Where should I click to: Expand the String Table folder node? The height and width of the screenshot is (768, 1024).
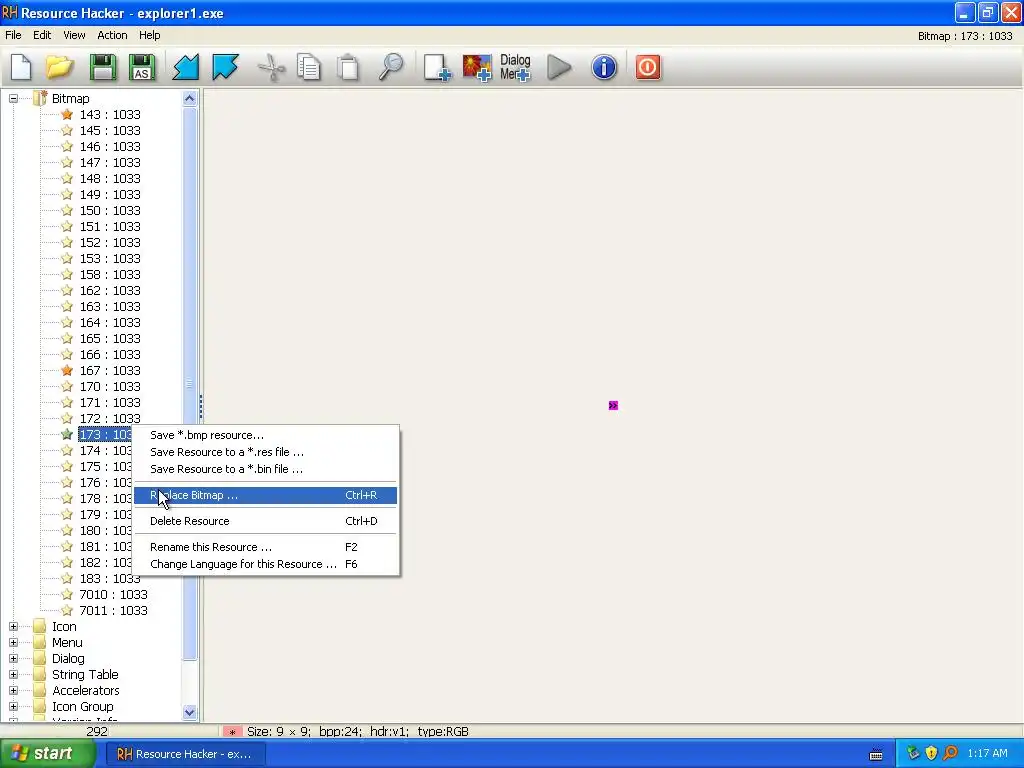pos(13,675)
